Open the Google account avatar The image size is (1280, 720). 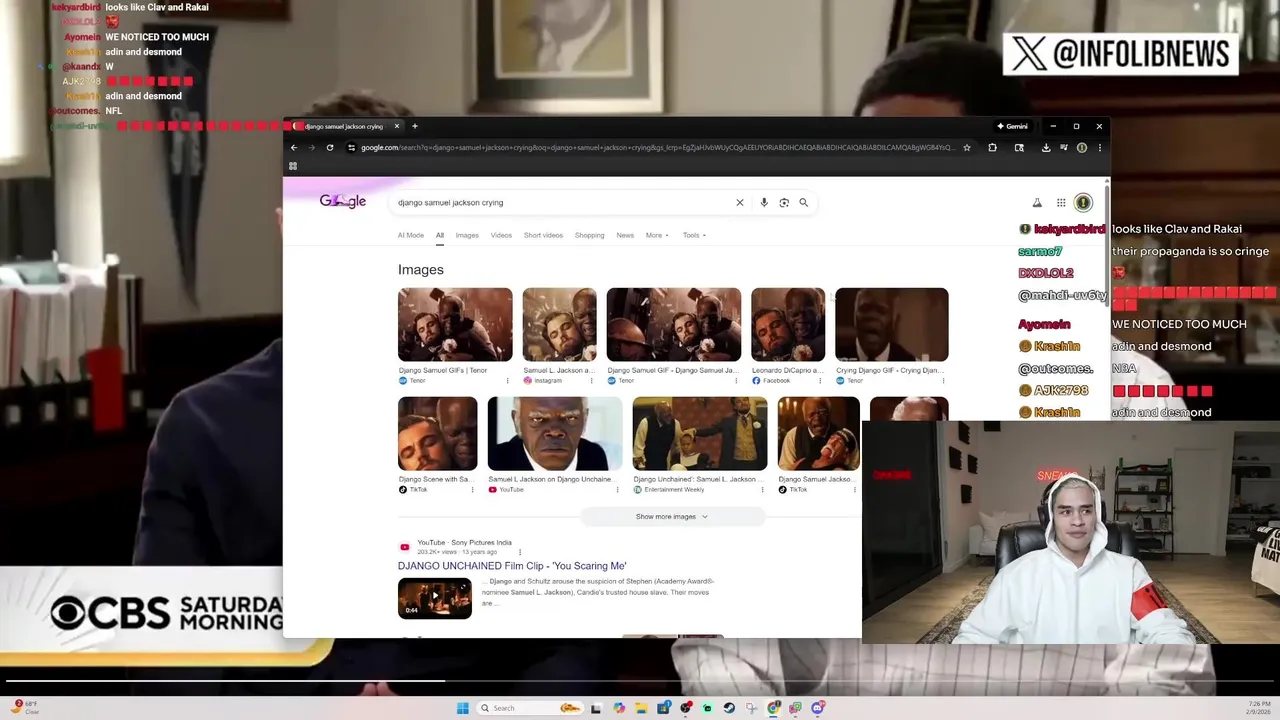point(1083,203)
